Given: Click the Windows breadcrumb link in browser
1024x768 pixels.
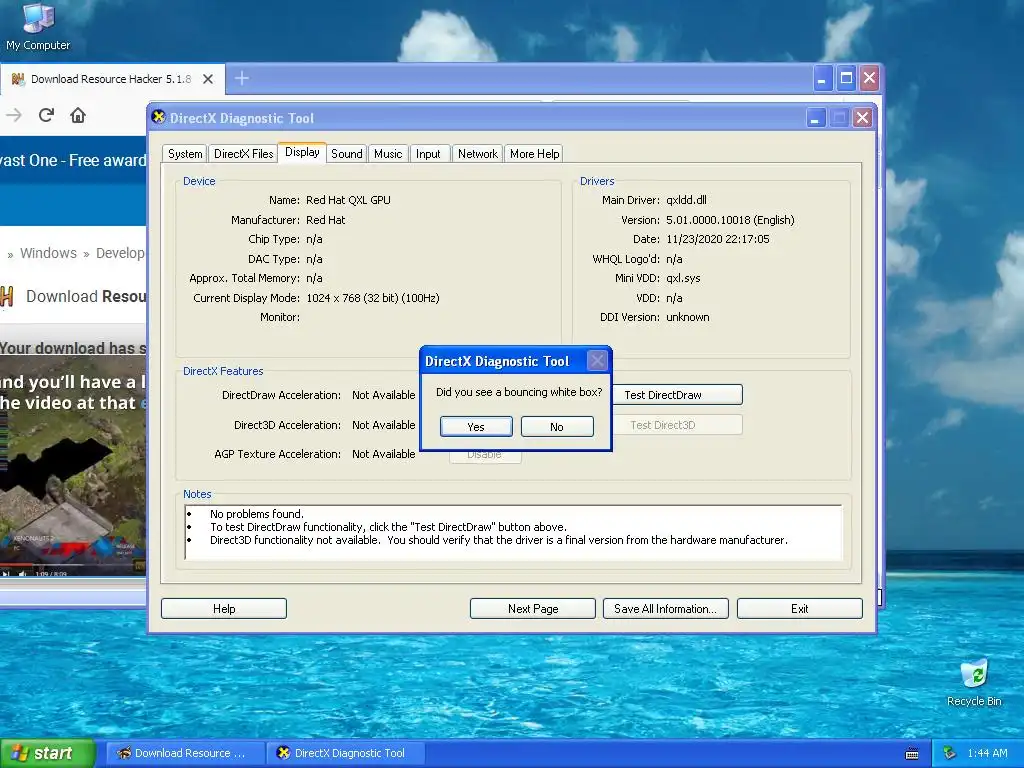Looking at the screenshot, I should (48, 253).
